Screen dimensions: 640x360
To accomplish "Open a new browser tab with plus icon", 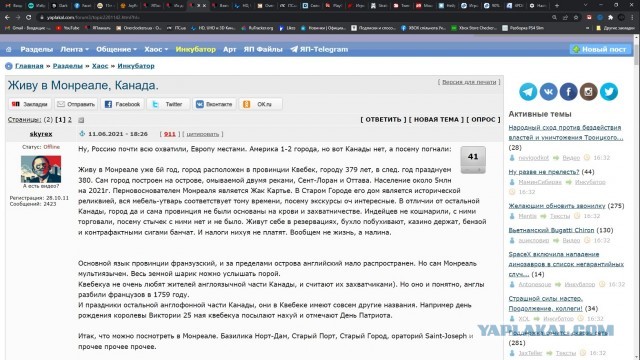I will click(557, 6).
